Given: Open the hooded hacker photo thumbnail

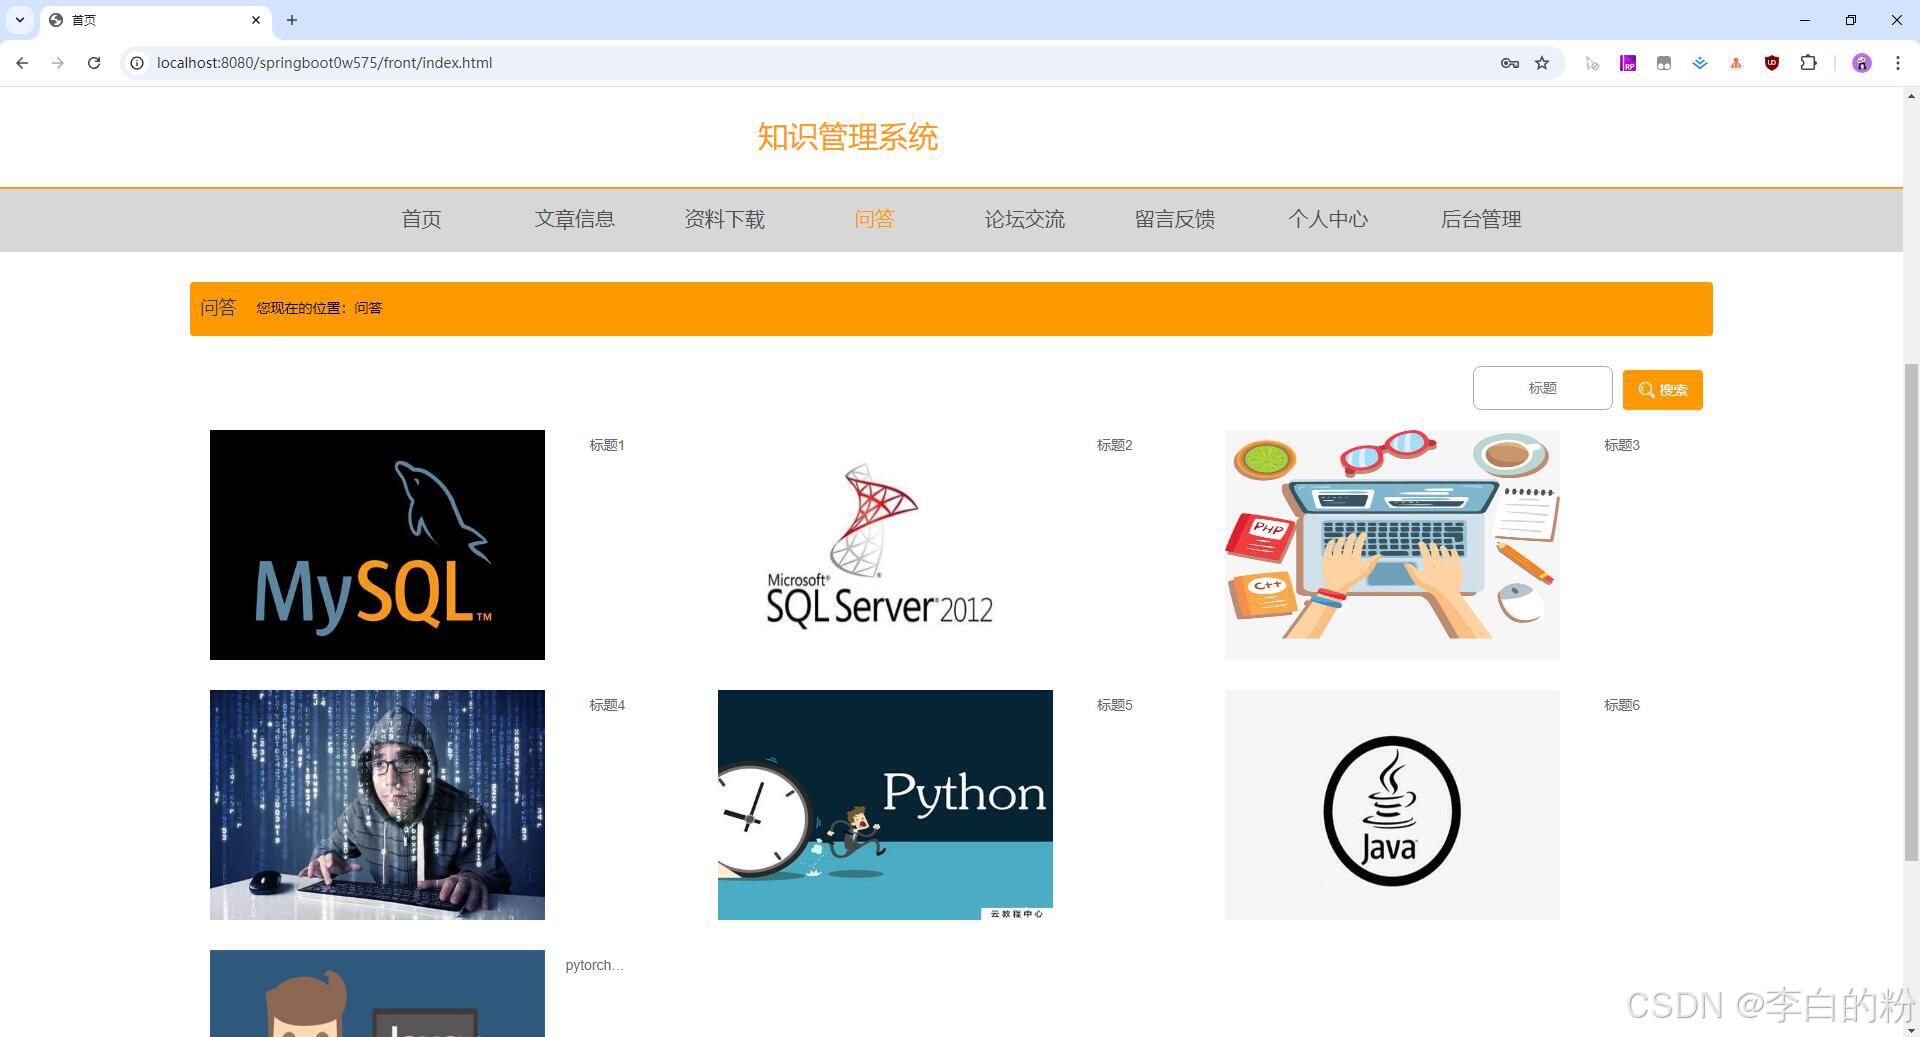Looking at the screenshot, I should (x=377, y=805).
